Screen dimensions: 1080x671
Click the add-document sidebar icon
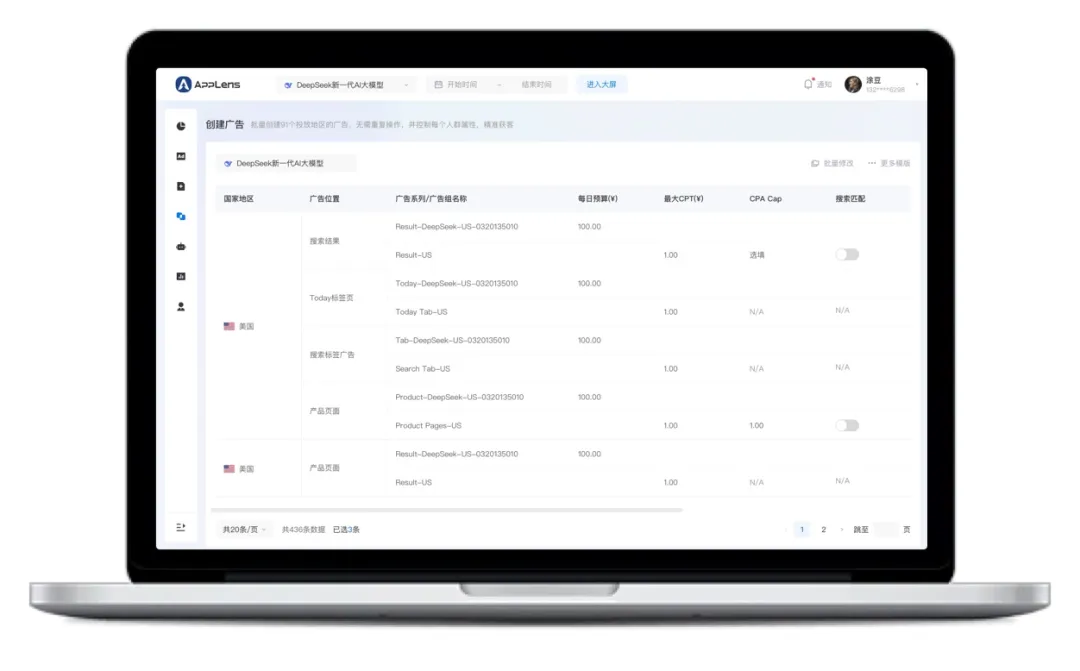[181, 186]
